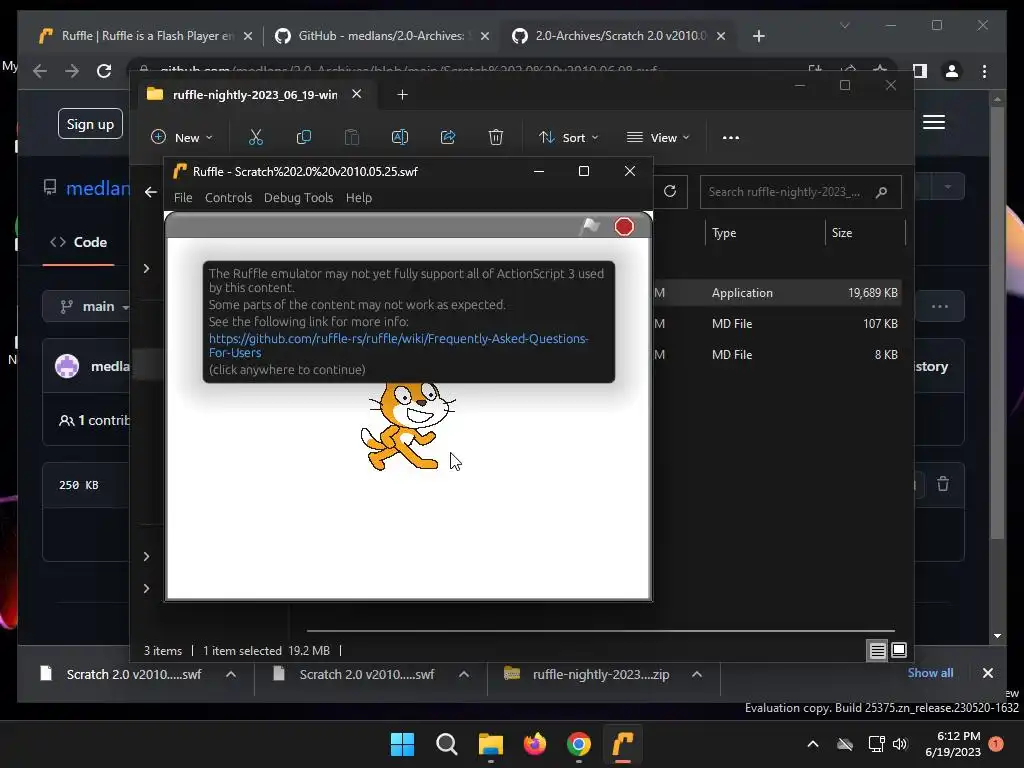This screenshot has width=1024, height=768.
Task: Open a new Chrome tab
Action: pos(758,36)
